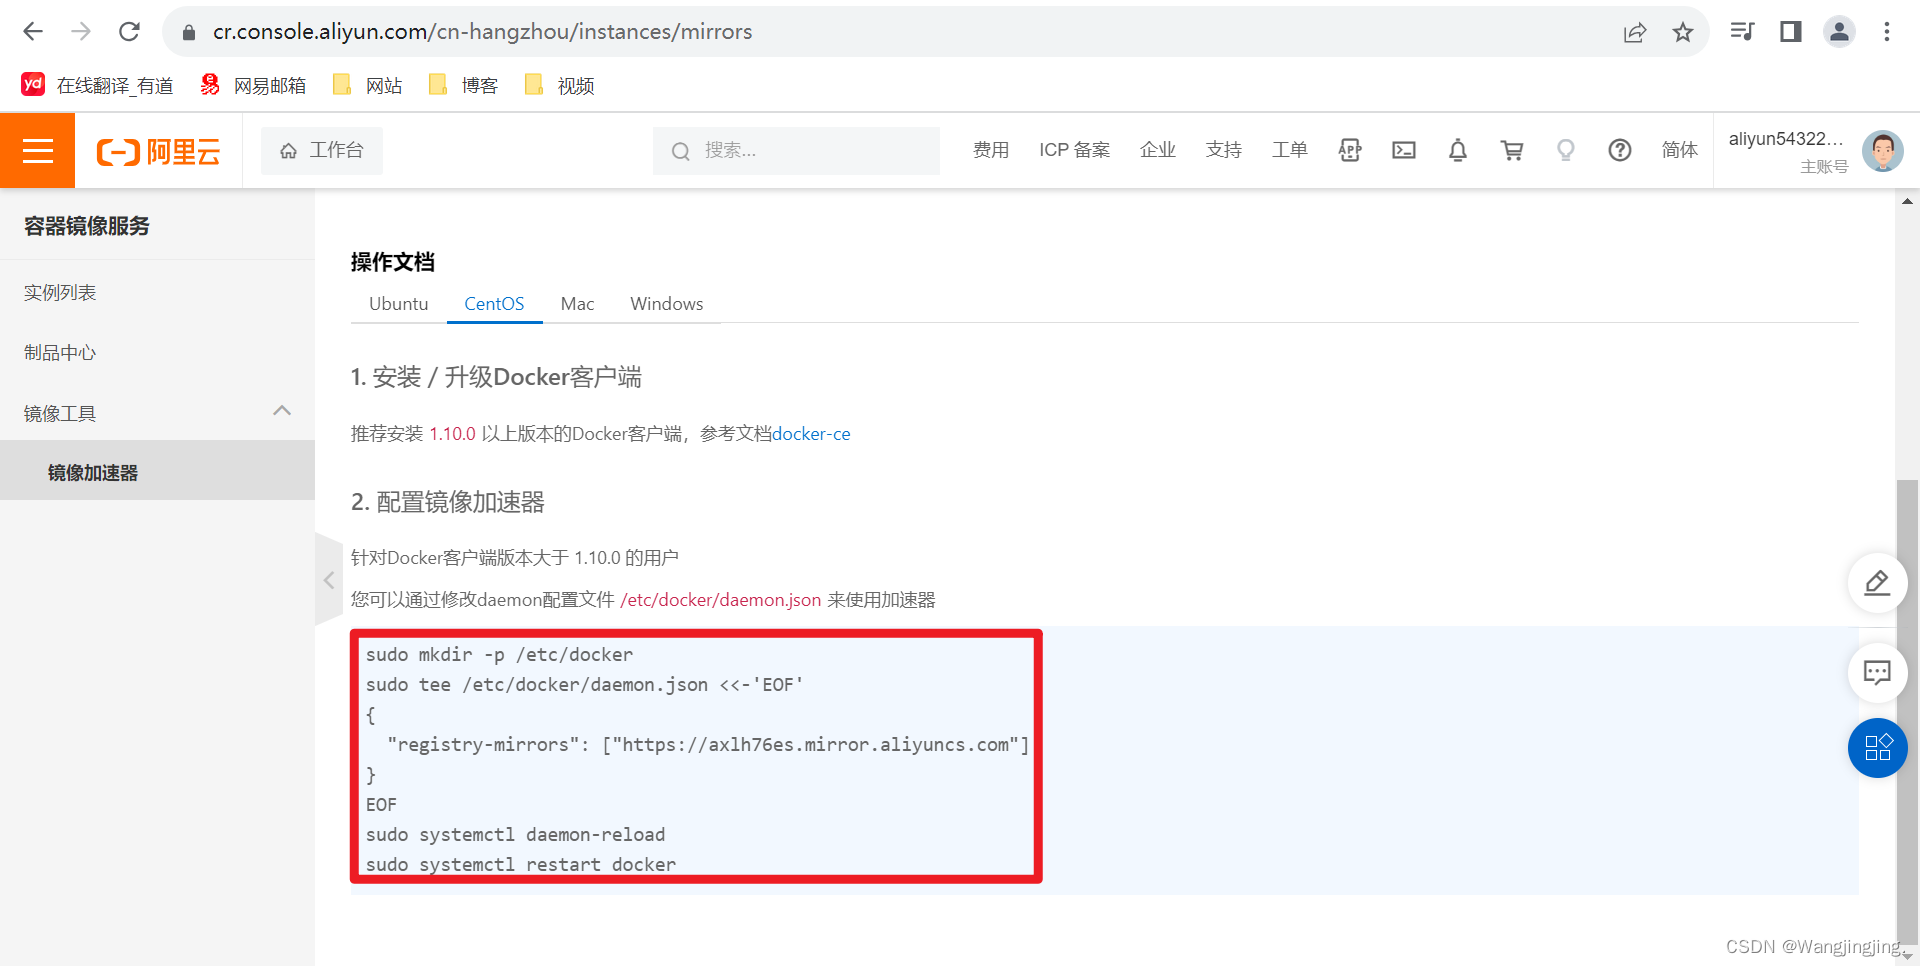Open the 企业 menu

click(x=1158, y=150)
